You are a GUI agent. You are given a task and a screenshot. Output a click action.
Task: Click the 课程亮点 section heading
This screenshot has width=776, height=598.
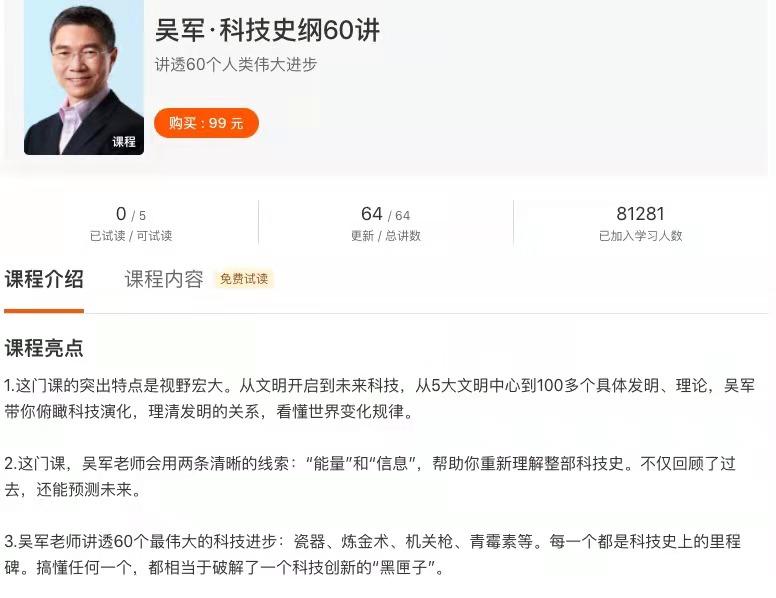point(44,348)
